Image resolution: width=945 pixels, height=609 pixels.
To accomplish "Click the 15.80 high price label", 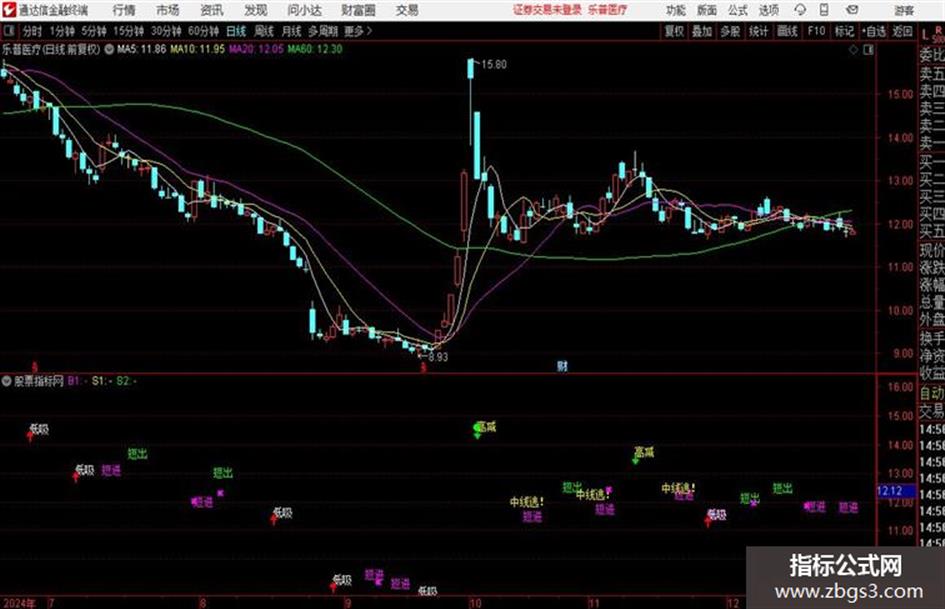I will coord(494,65).
